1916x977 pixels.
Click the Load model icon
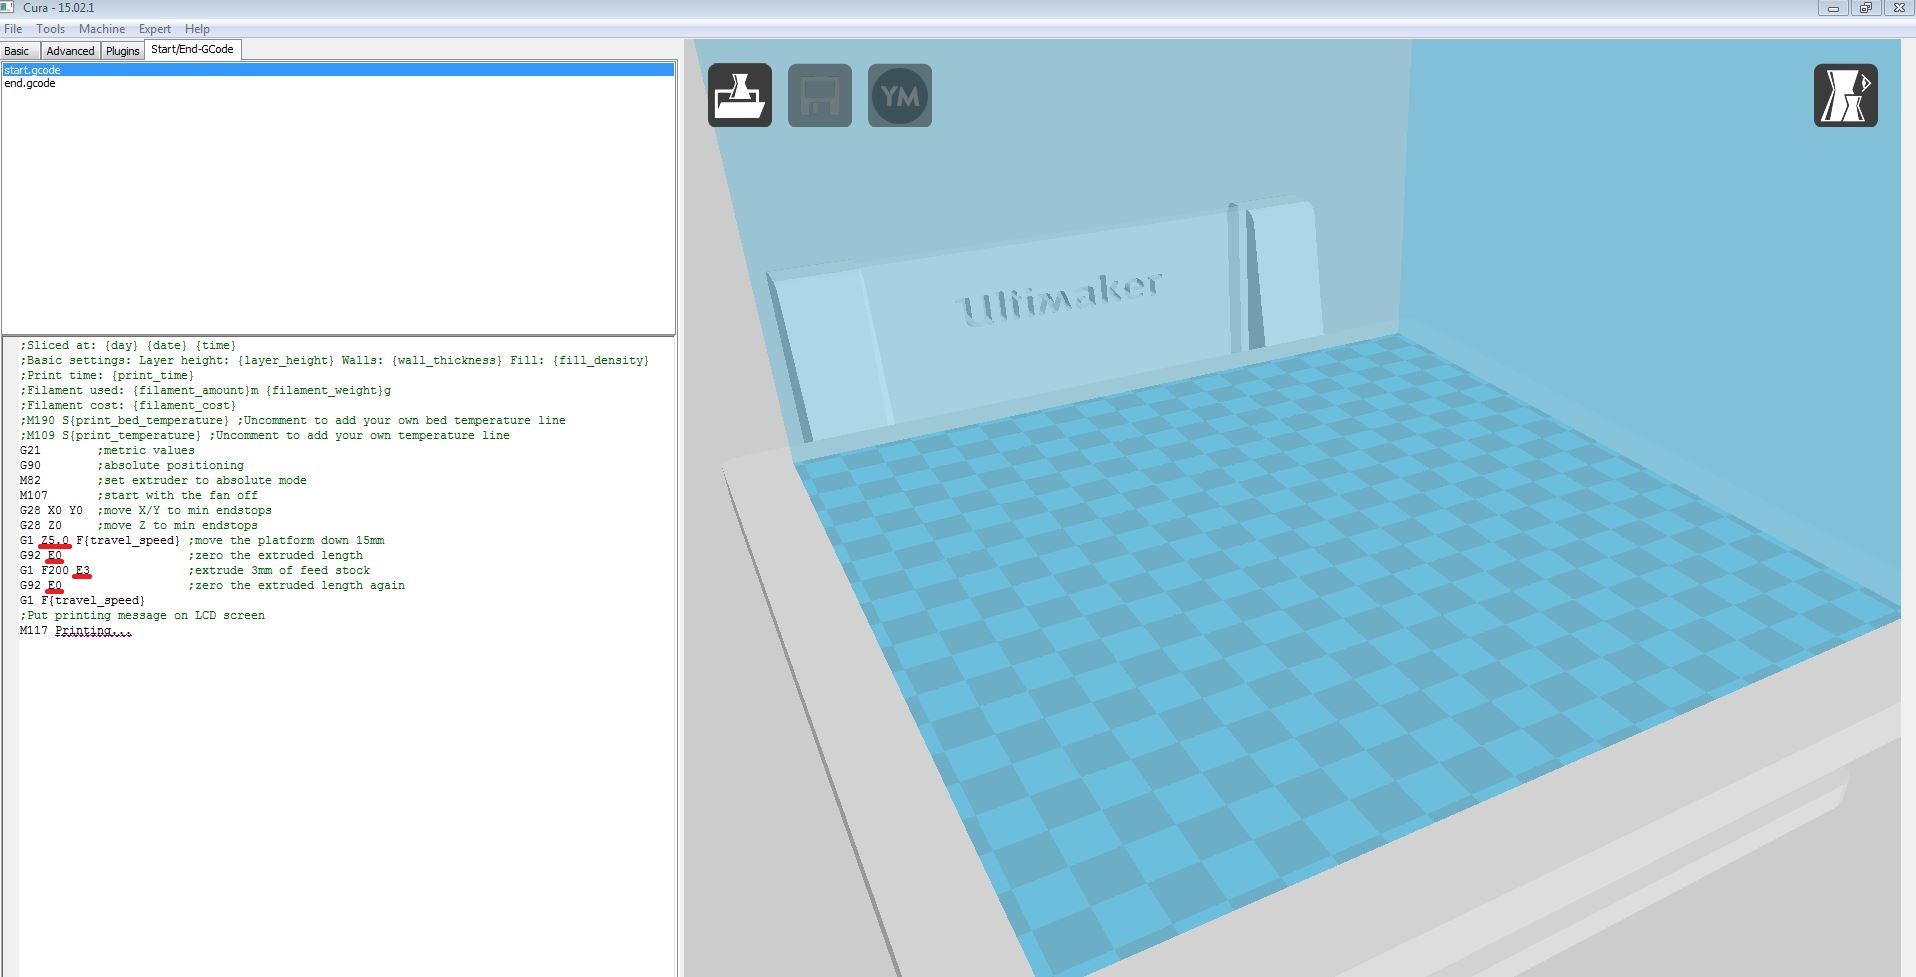pos(740,96)
